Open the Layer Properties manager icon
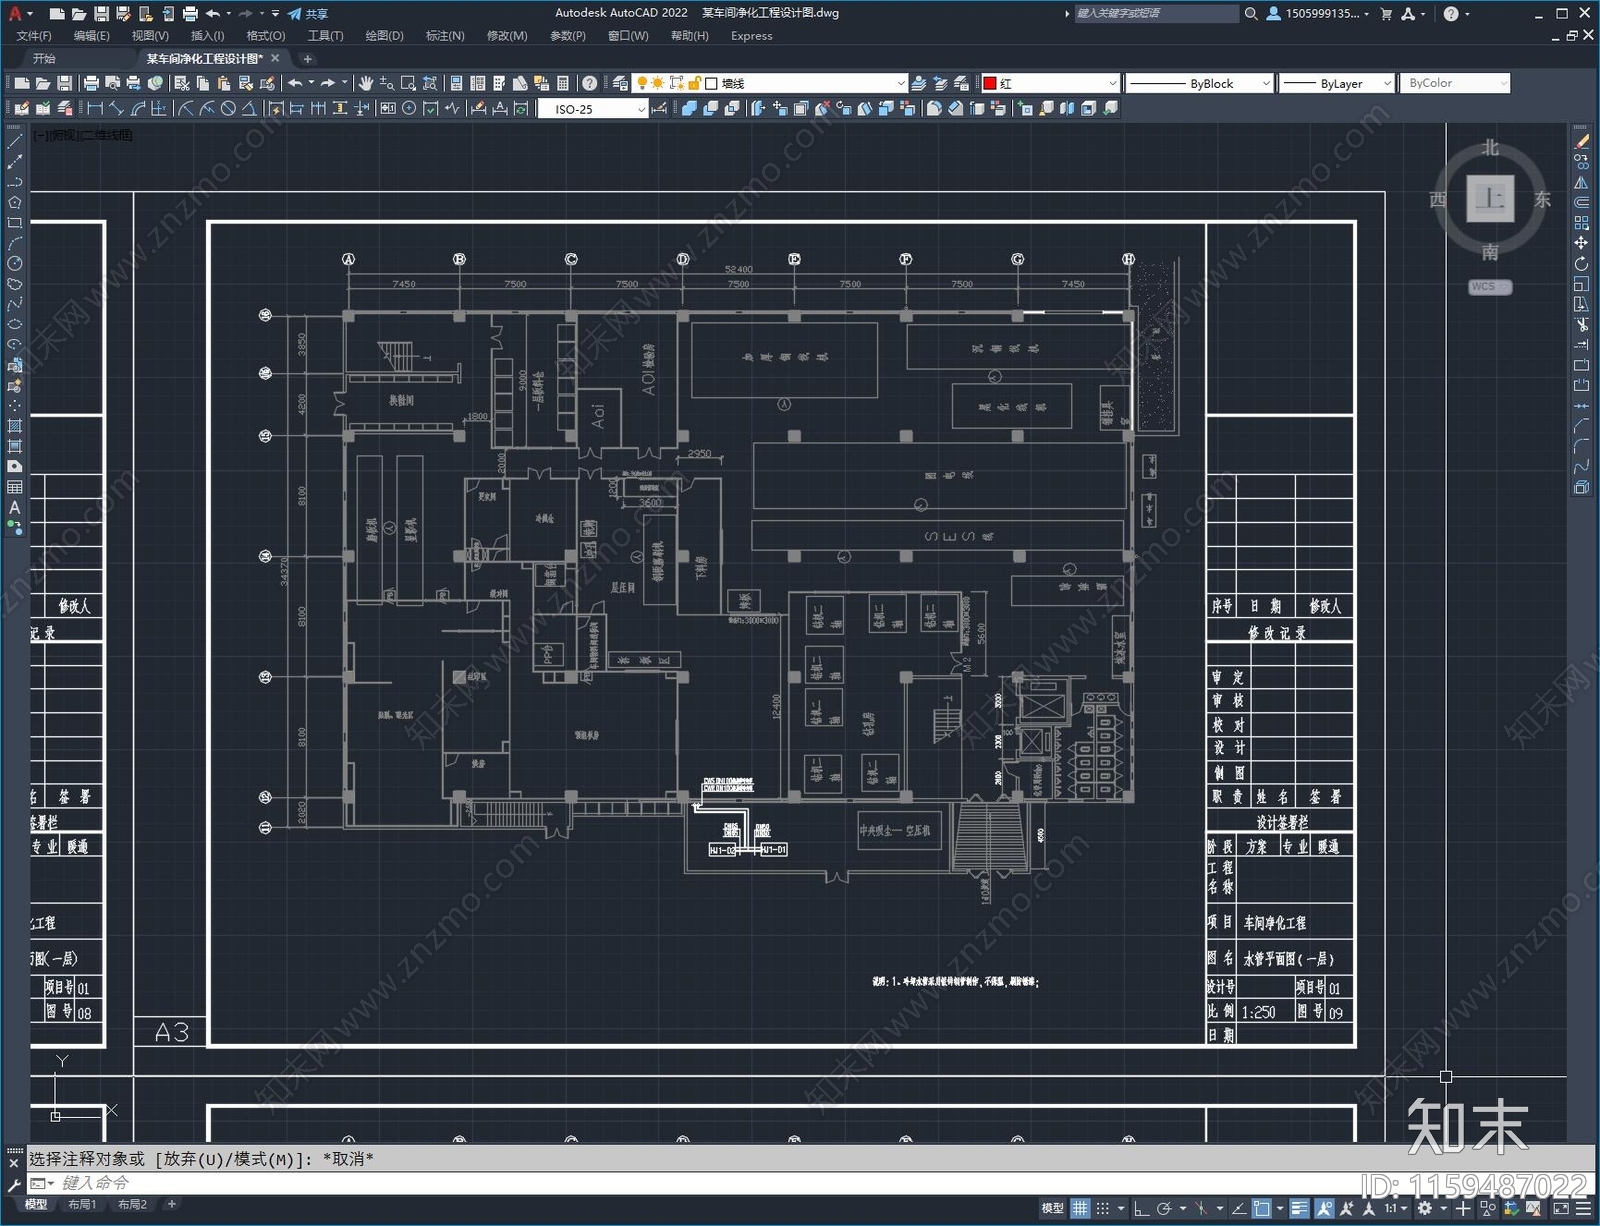The width and height of the screenshot is (1600, 1226). (621, 83)
